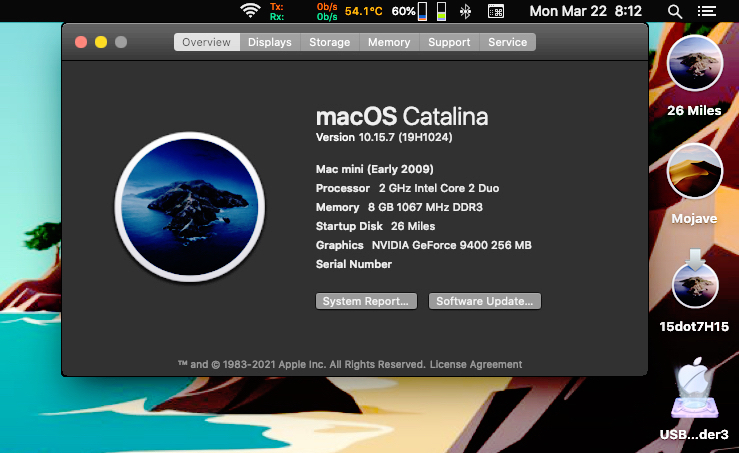Click the Mon Mar 22 8:12 clock
This screenshot has height=453, width=739.
[x=585, y=11]
